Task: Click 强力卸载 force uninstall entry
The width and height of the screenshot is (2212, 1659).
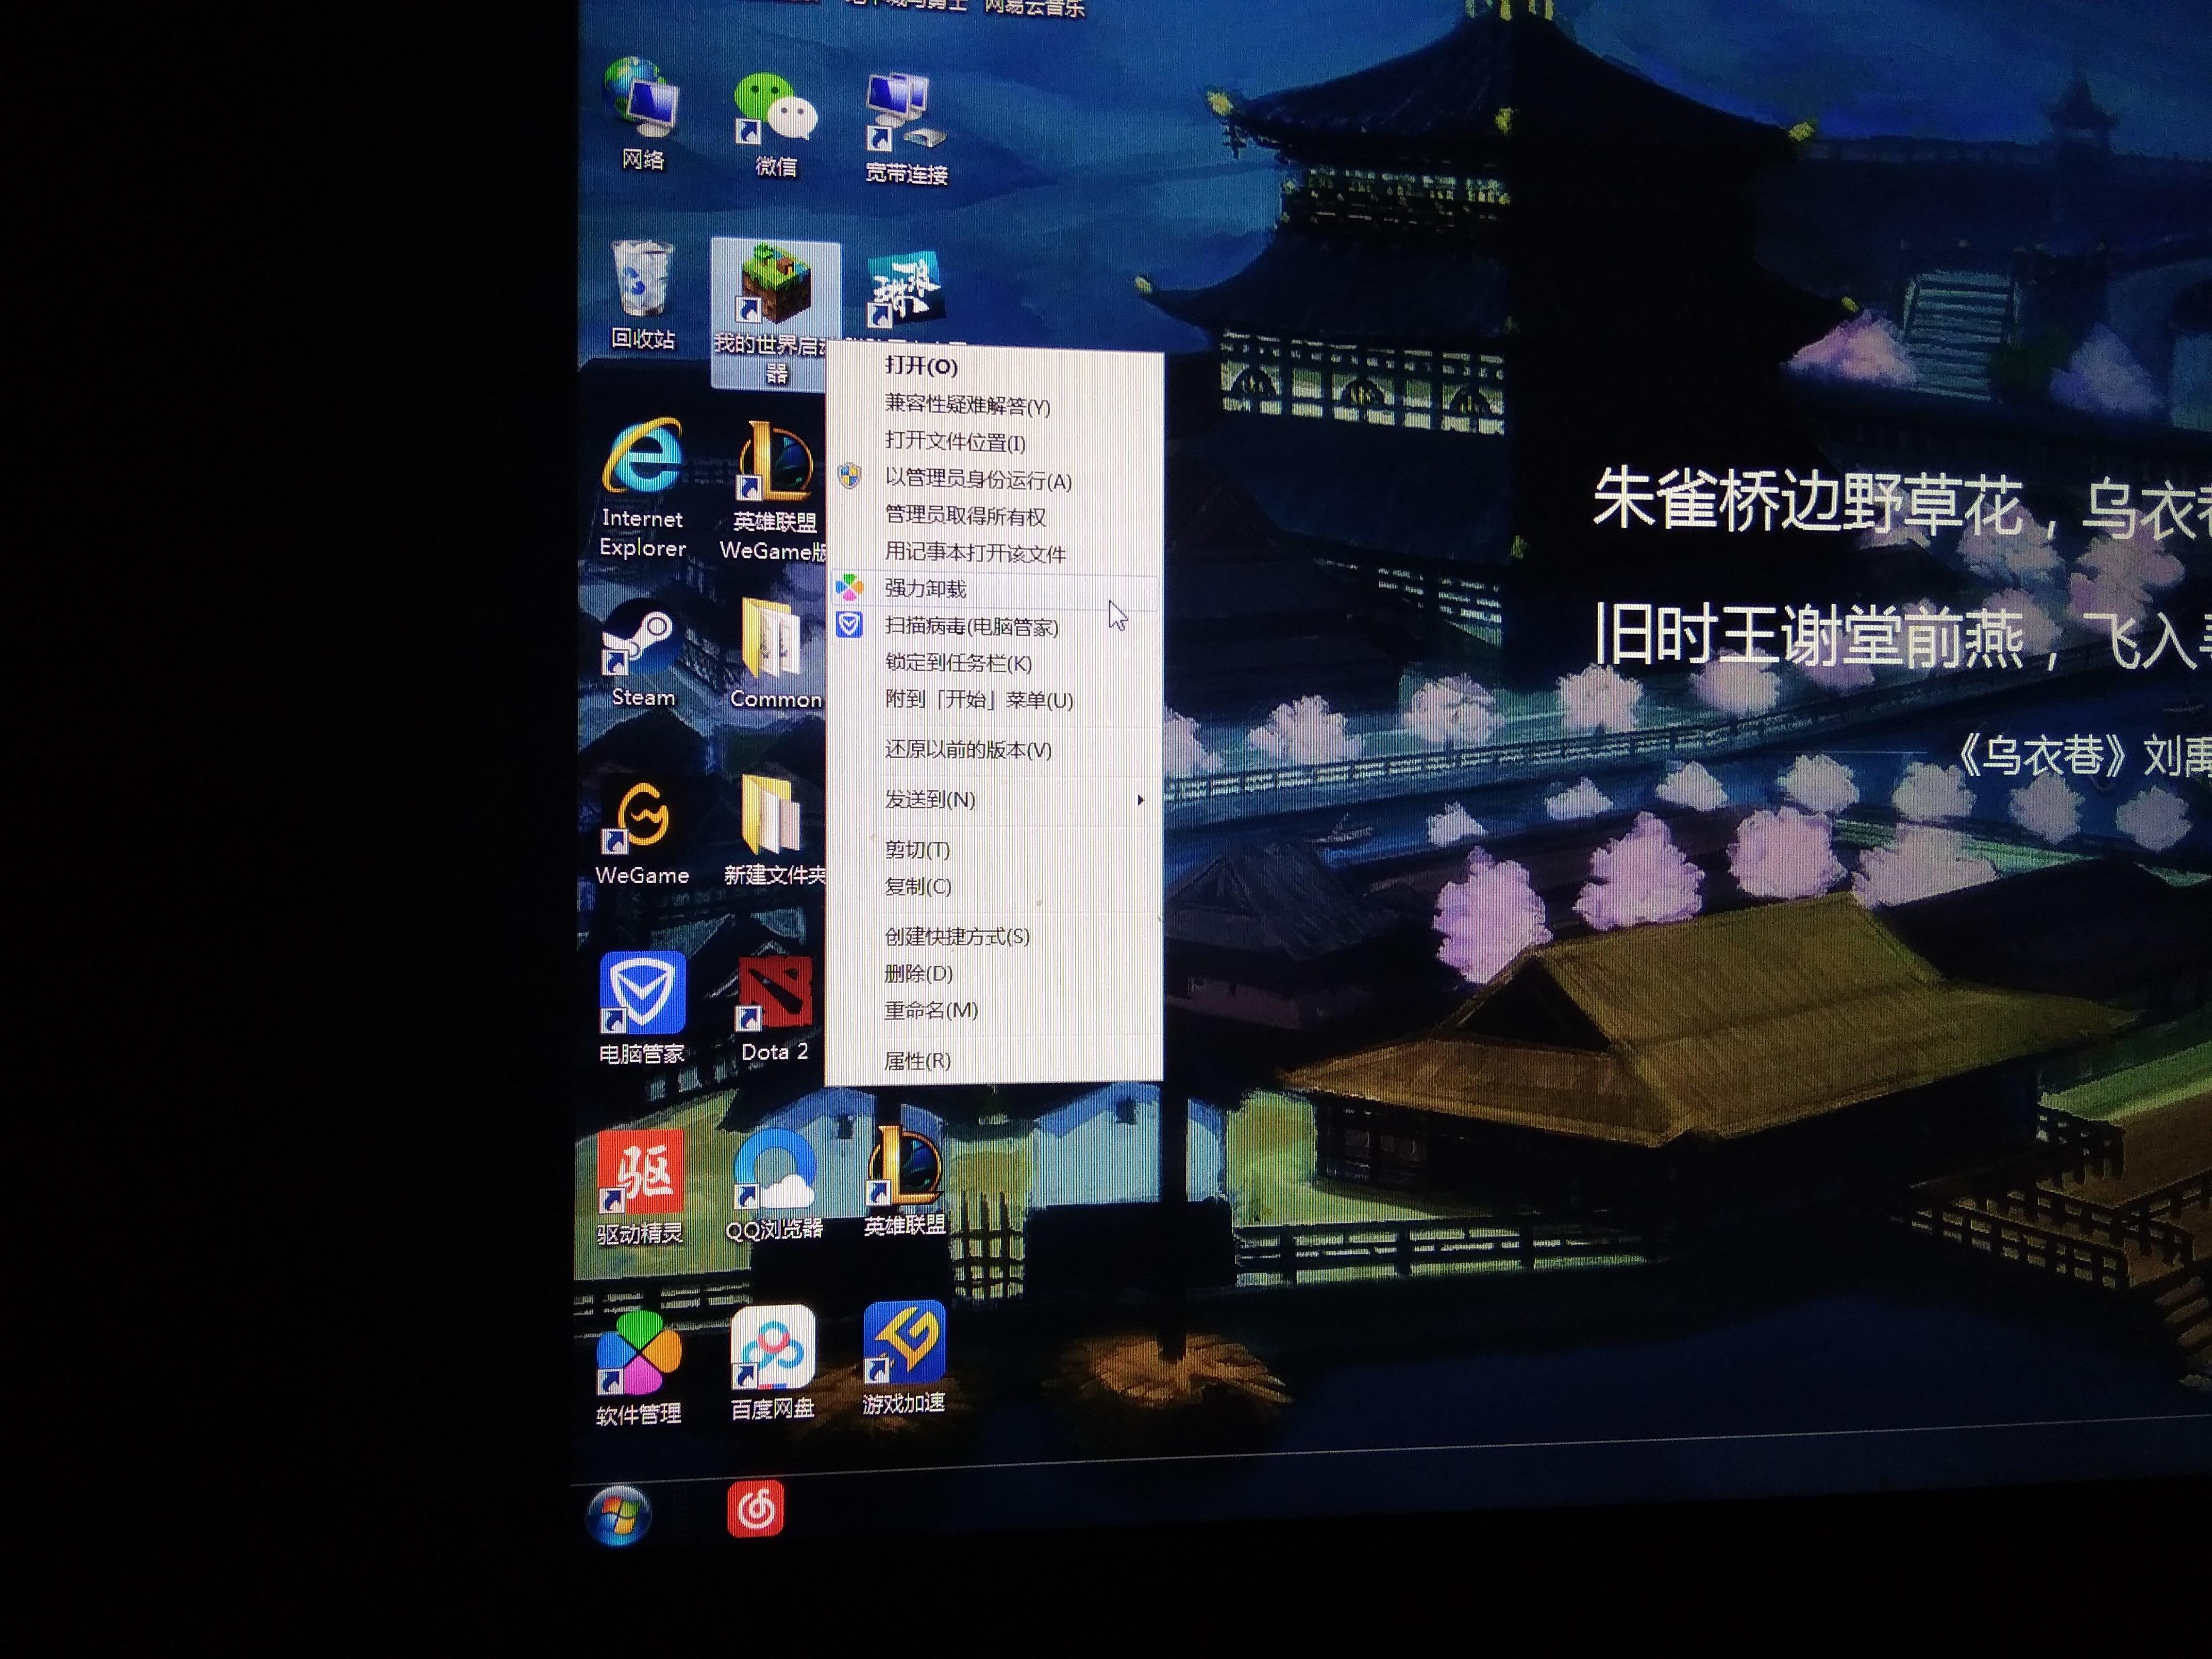Action: (x=995, y=589)
